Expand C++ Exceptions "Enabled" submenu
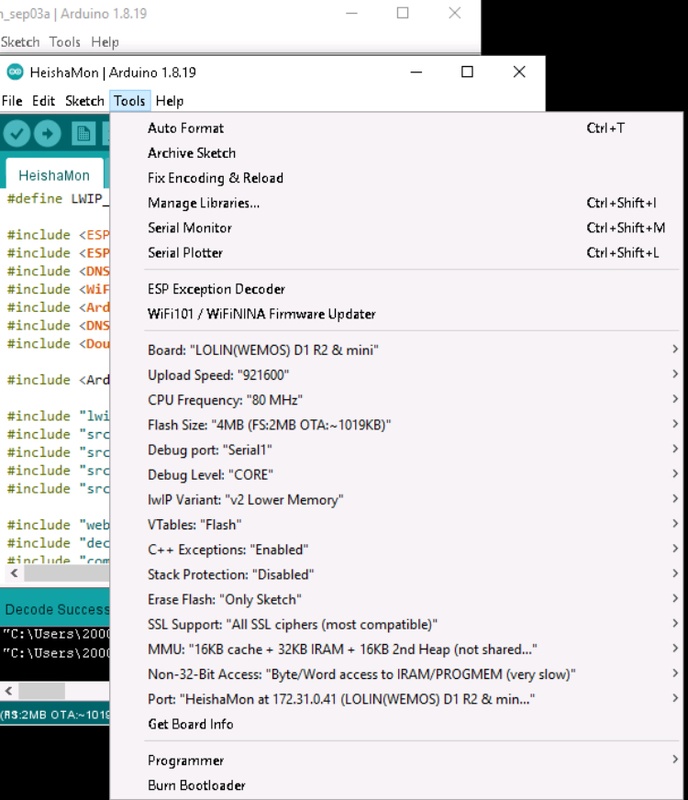 pos(397,551)
